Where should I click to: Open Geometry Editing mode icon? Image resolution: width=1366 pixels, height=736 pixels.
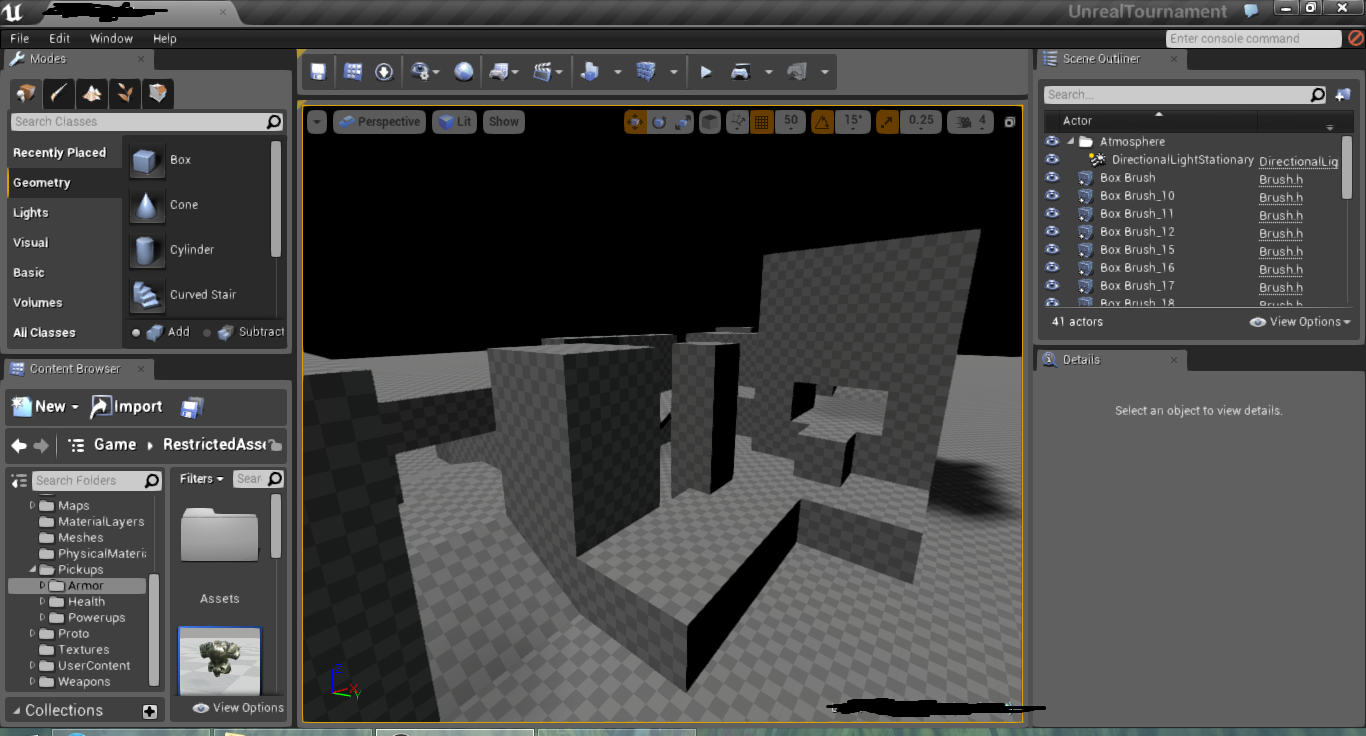(x=157, y=94)
